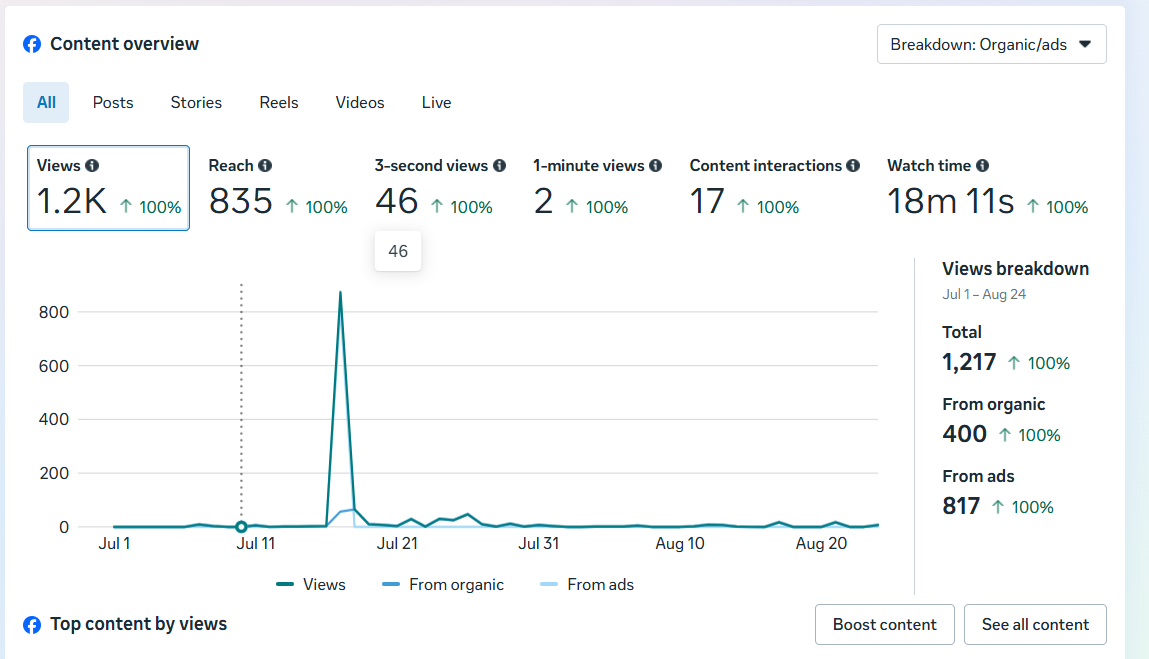
Task: Select the Views metric card
Action: 108,188
